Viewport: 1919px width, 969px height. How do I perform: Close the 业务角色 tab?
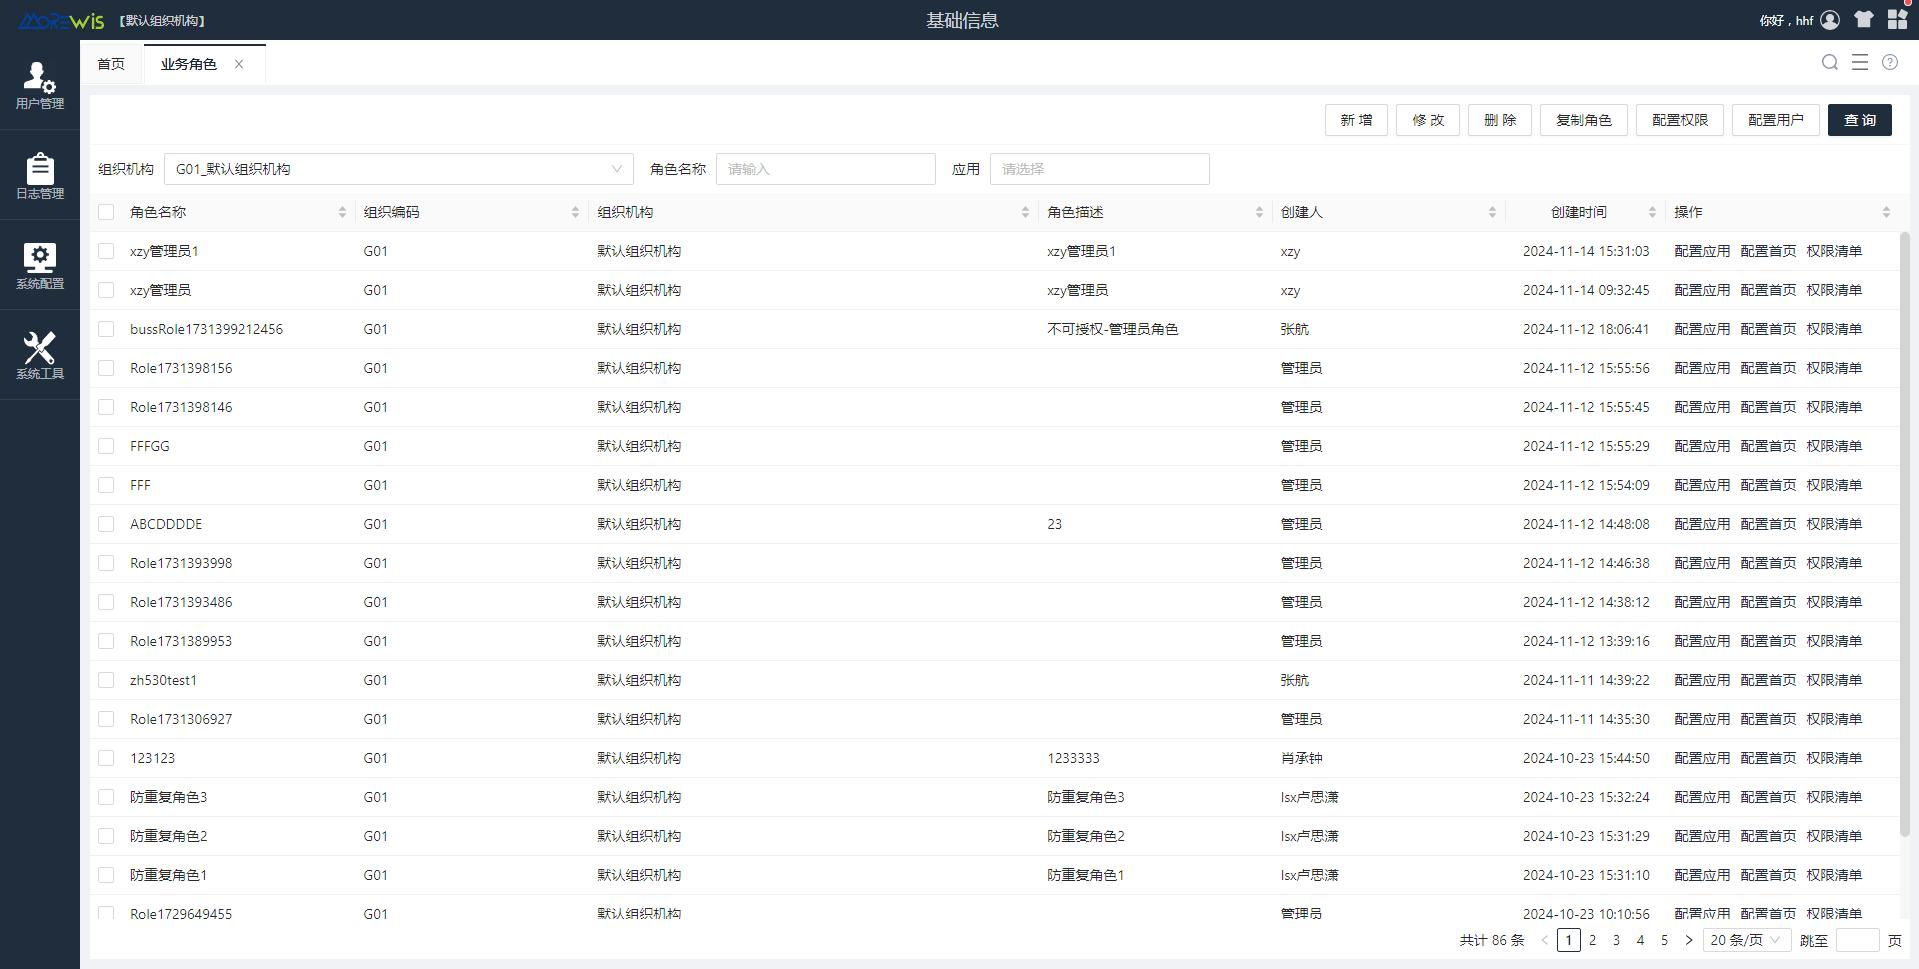coord(239,63)
